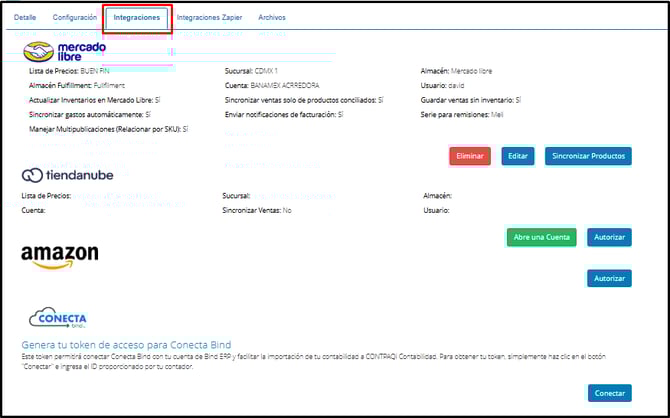
Task: Go to the Archivos tab
Action: 272,18
